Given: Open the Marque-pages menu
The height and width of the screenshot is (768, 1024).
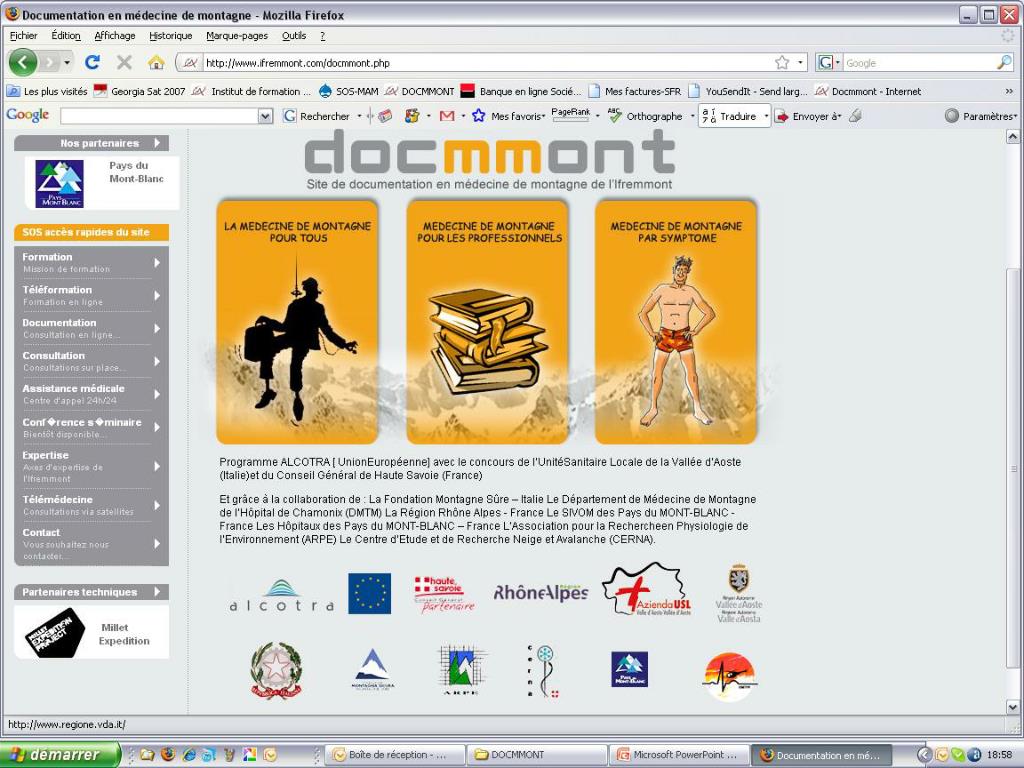Looking at the screenshot, I should point(237,35).
